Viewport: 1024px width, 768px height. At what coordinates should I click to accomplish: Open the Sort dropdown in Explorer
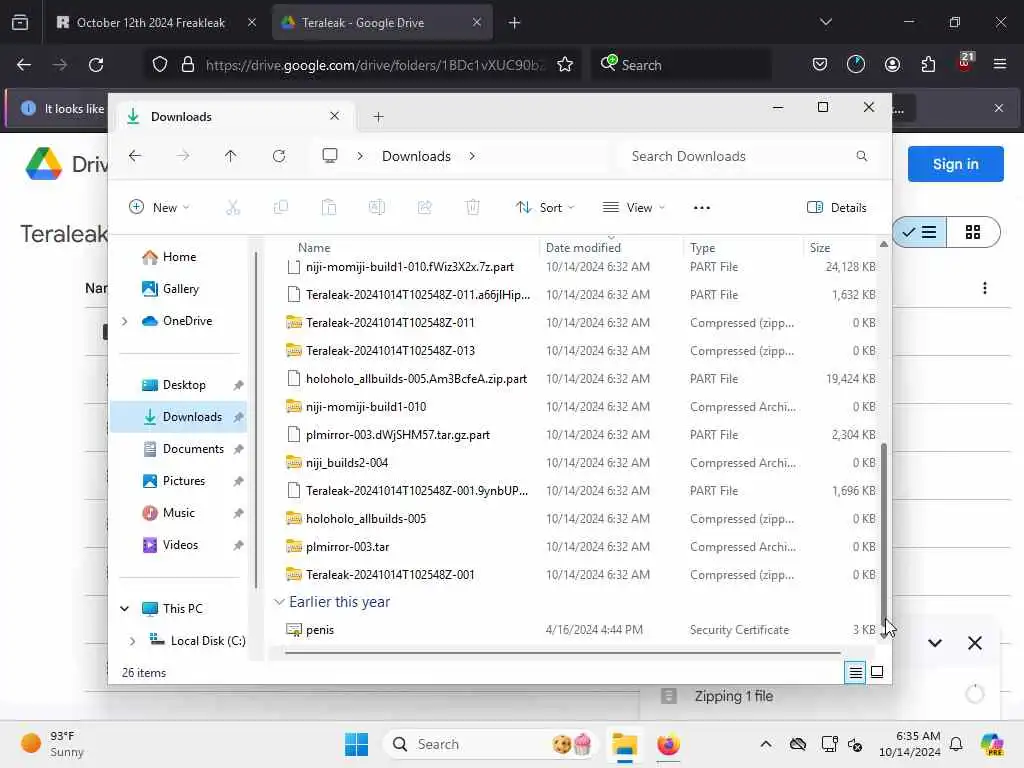pyautogui.click(x=545, y=208)
